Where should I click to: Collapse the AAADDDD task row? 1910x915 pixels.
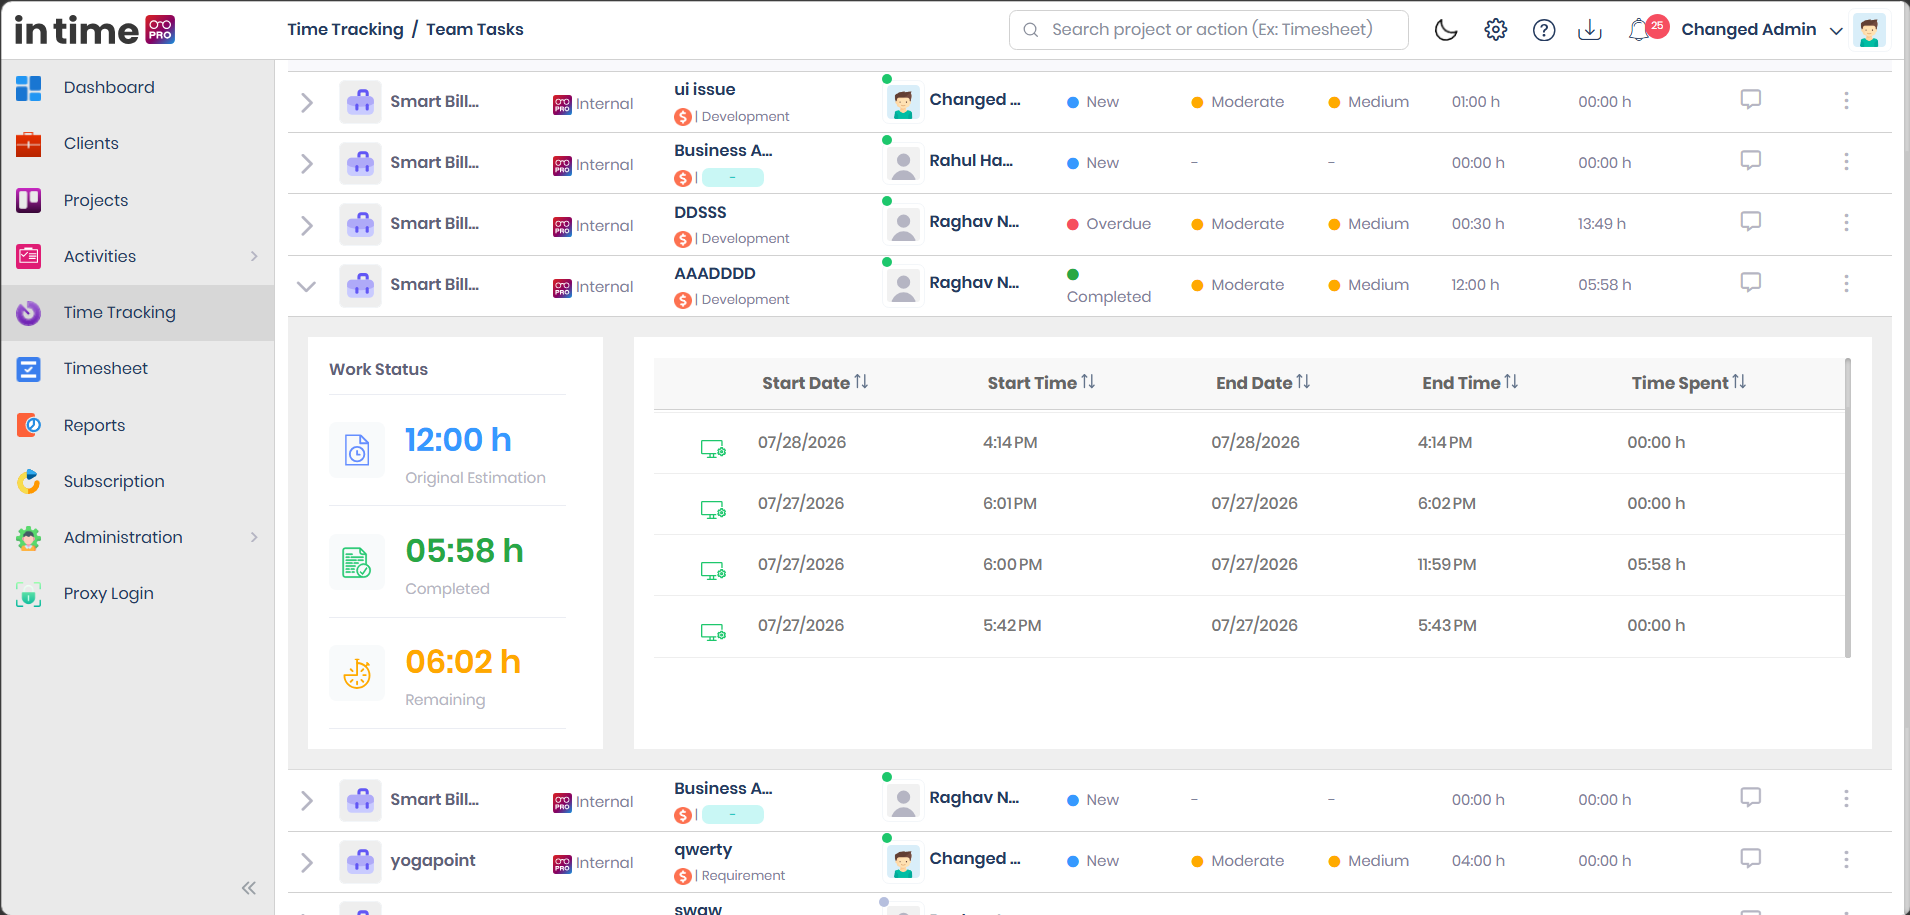[307, 286]
